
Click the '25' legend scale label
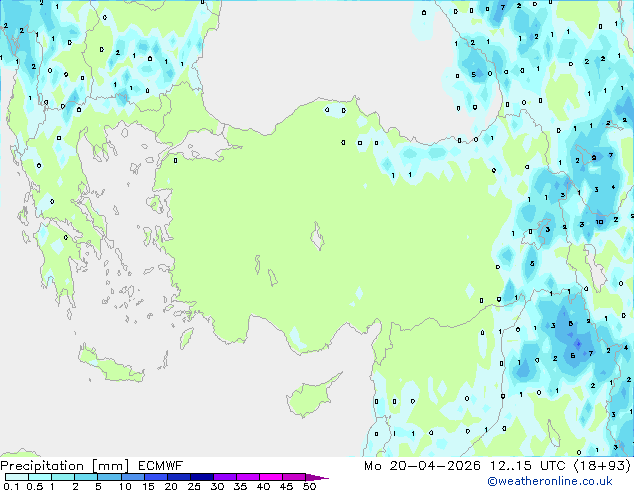[194, 486]
